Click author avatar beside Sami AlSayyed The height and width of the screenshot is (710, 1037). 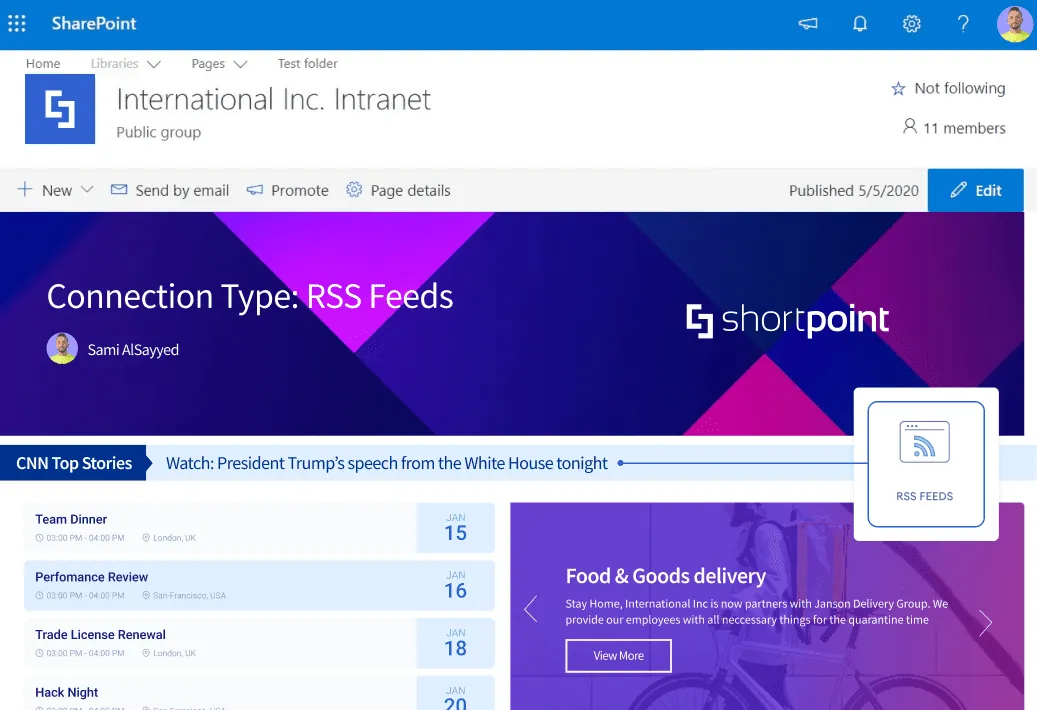click(x=62, y=348)
